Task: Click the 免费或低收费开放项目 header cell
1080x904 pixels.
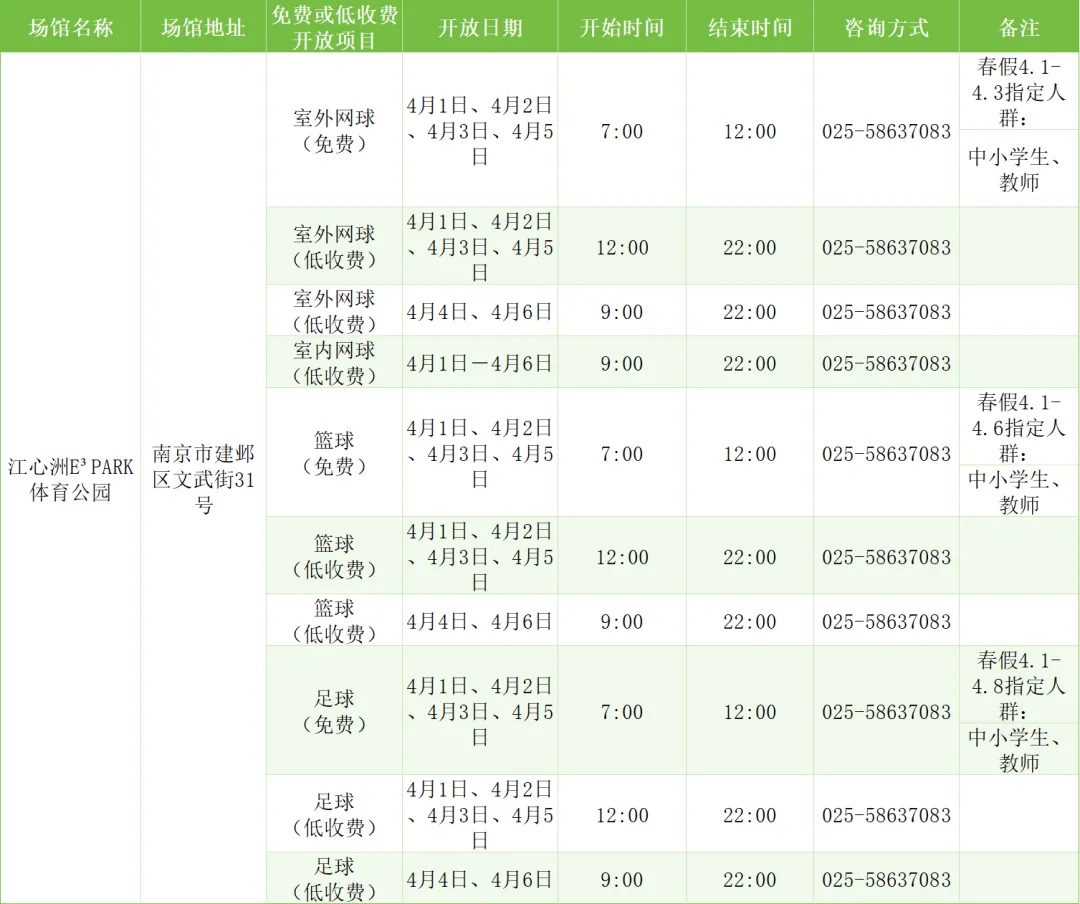Action: click(x=334, y=27)
